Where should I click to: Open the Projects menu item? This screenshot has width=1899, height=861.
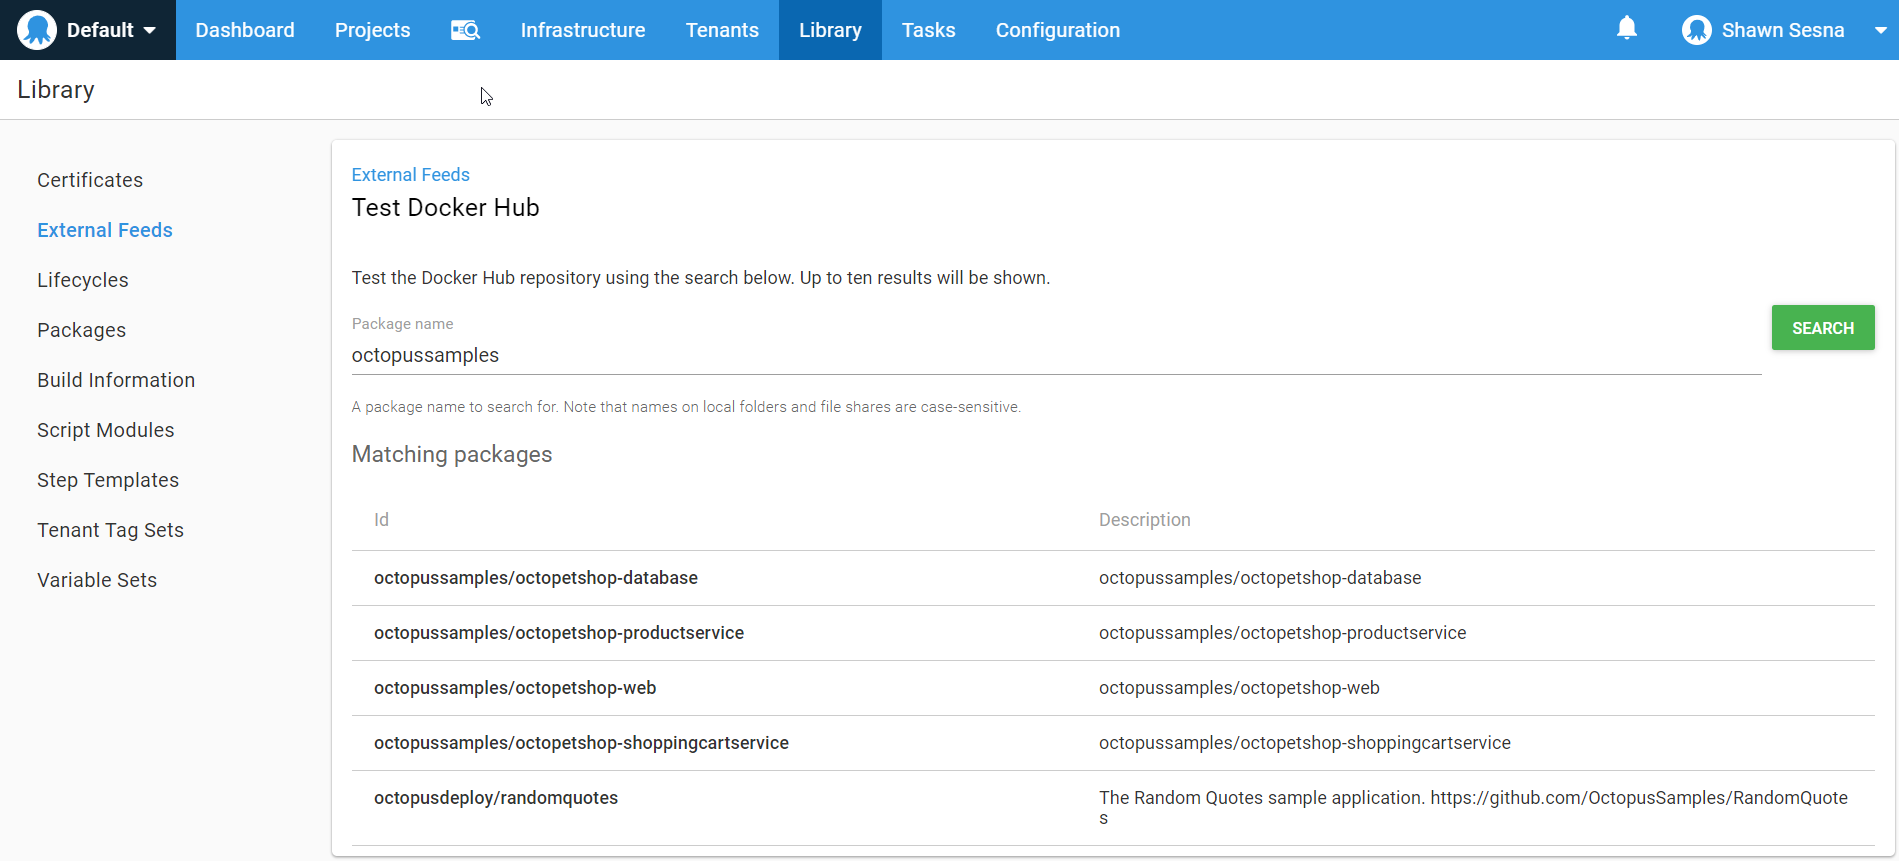point(372,30)
